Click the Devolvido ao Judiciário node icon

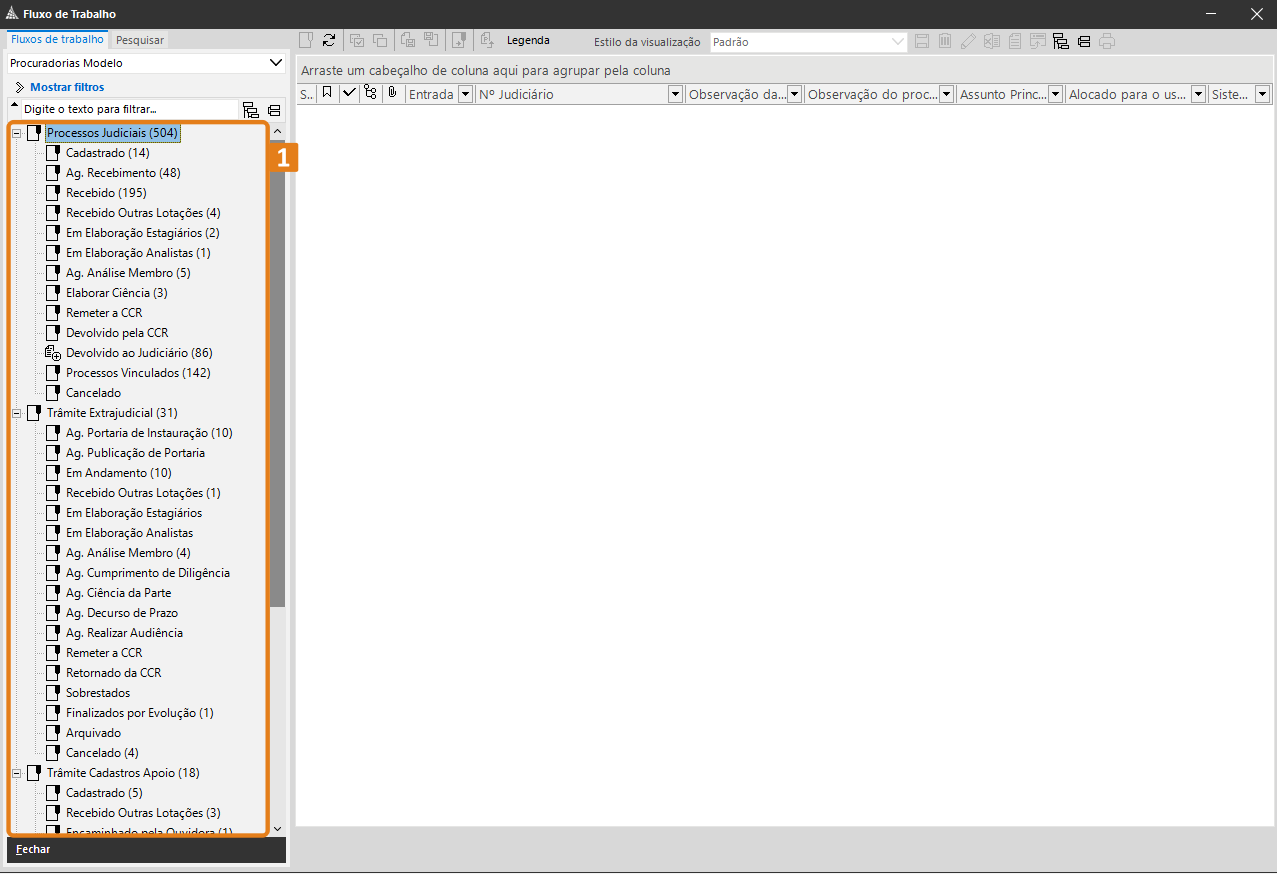click(x=53, y=353)
